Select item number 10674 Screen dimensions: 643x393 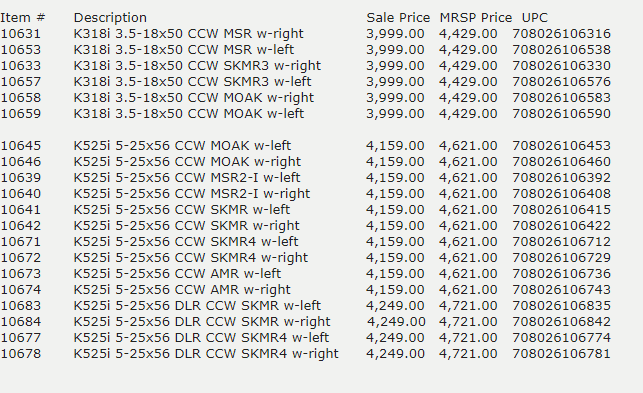tap(21, 290)
